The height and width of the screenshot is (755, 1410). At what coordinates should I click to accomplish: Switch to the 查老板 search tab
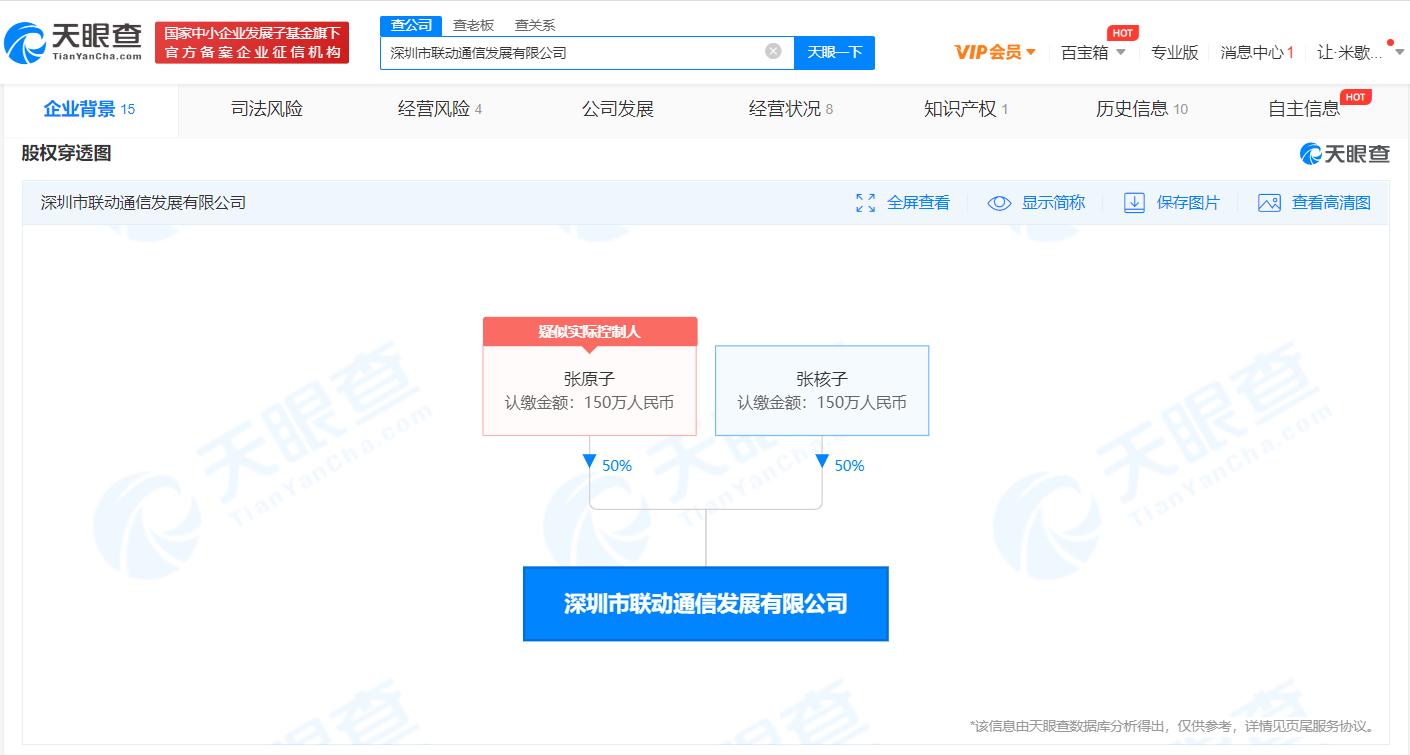(473, 25)
